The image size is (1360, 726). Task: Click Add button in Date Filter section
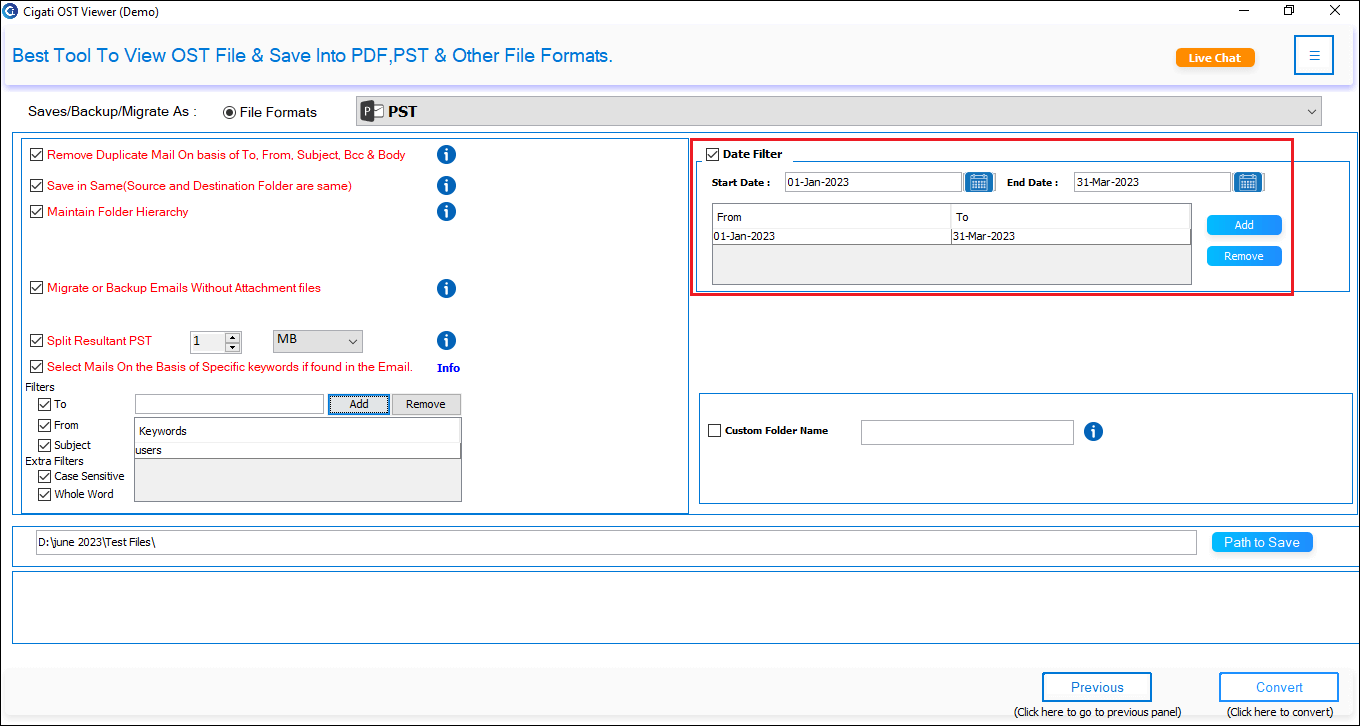[x=1244, y=225]
